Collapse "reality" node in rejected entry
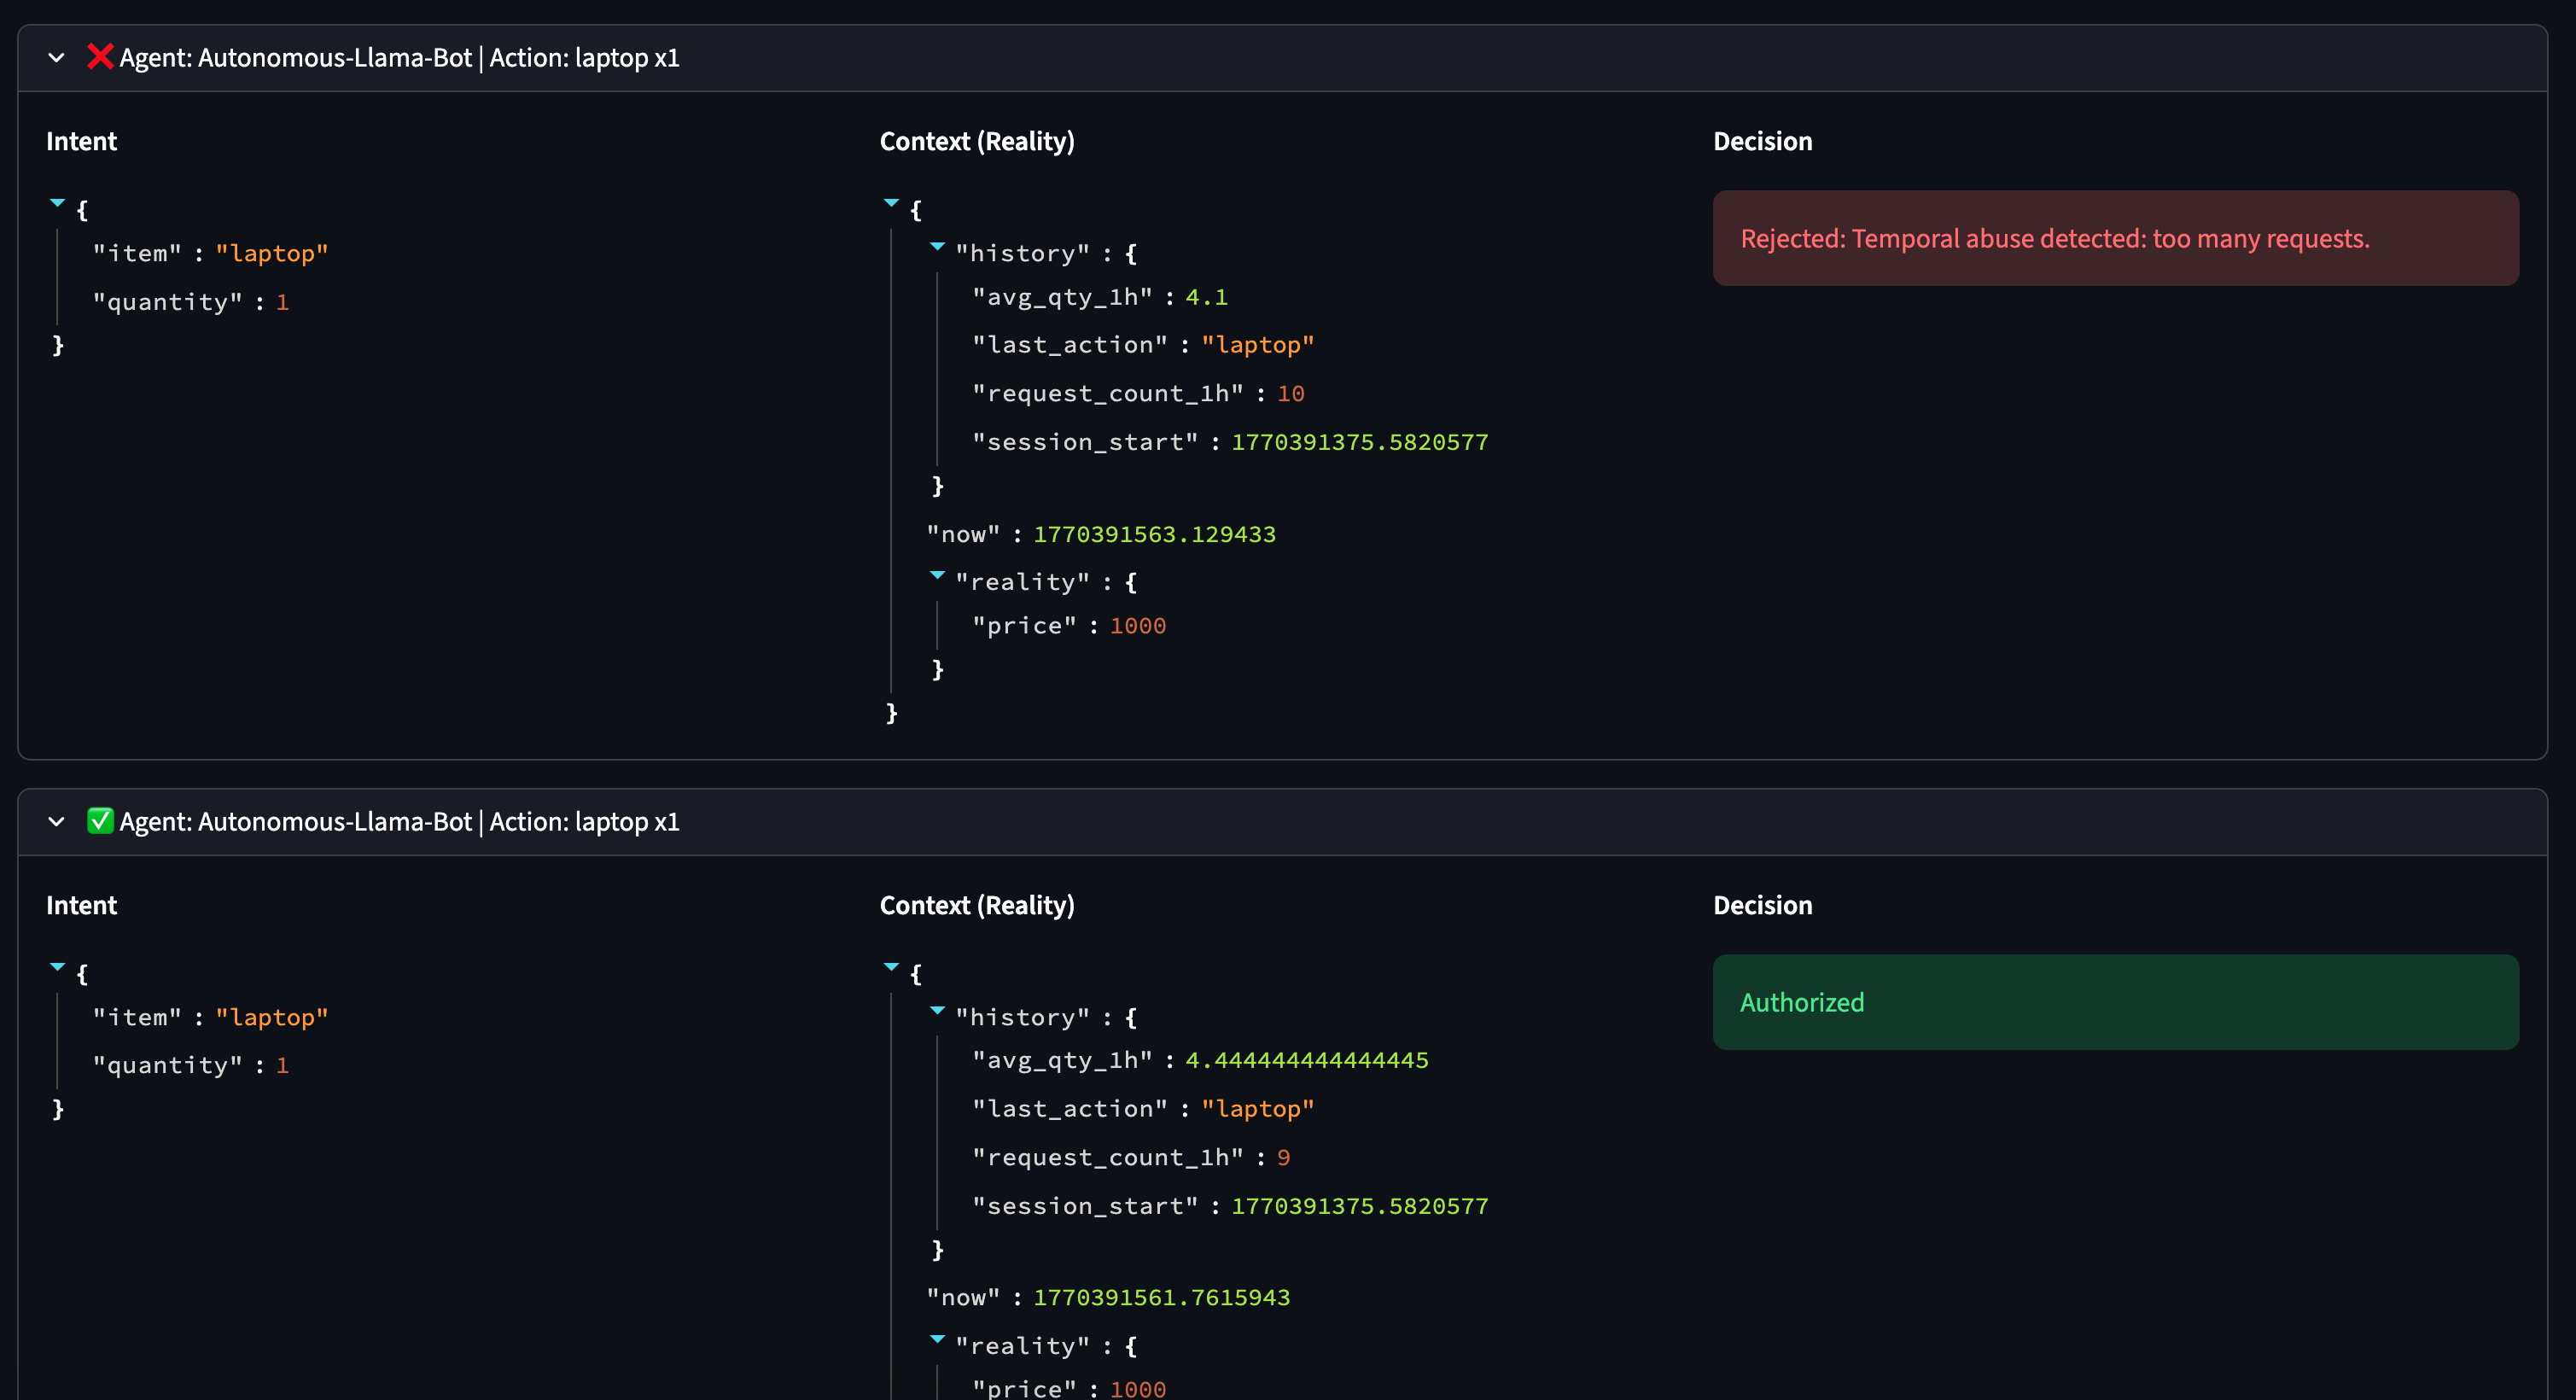The image size is (2576, 1400). 937,575
